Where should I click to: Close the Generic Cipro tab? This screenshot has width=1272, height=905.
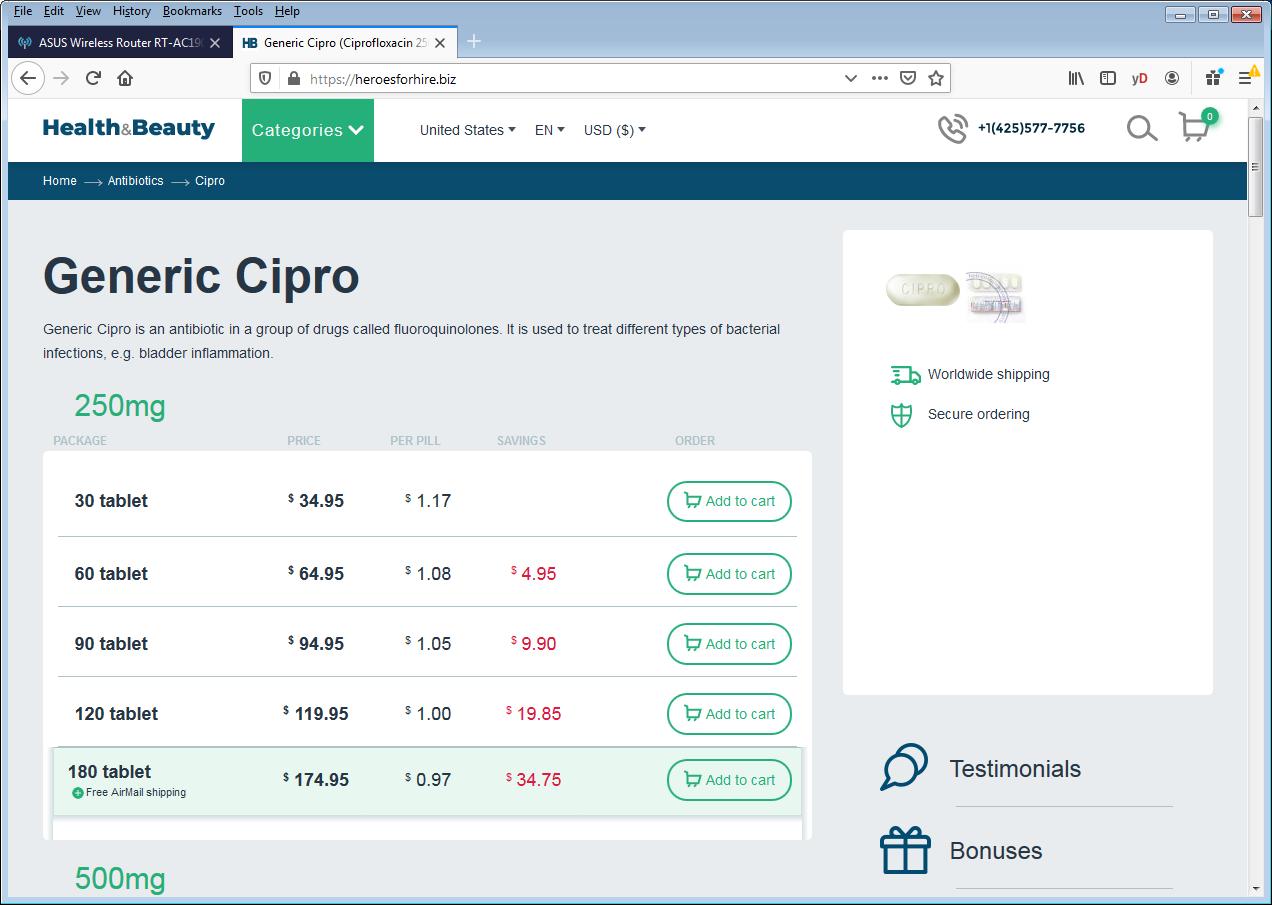(x=438, y=43)
